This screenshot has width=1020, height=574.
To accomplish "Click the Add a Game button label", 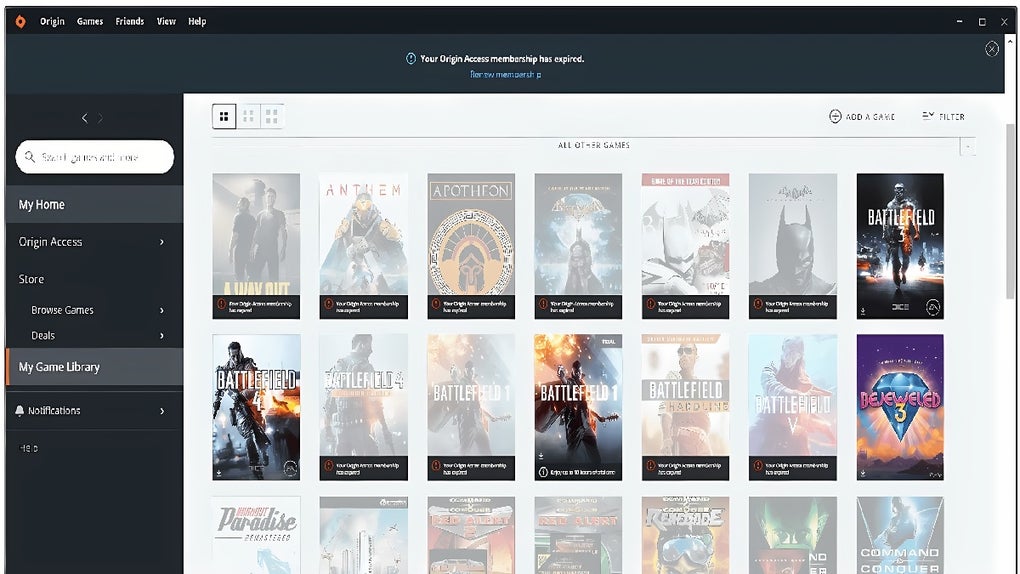I will pyautogui.click(x=870, y=117).
